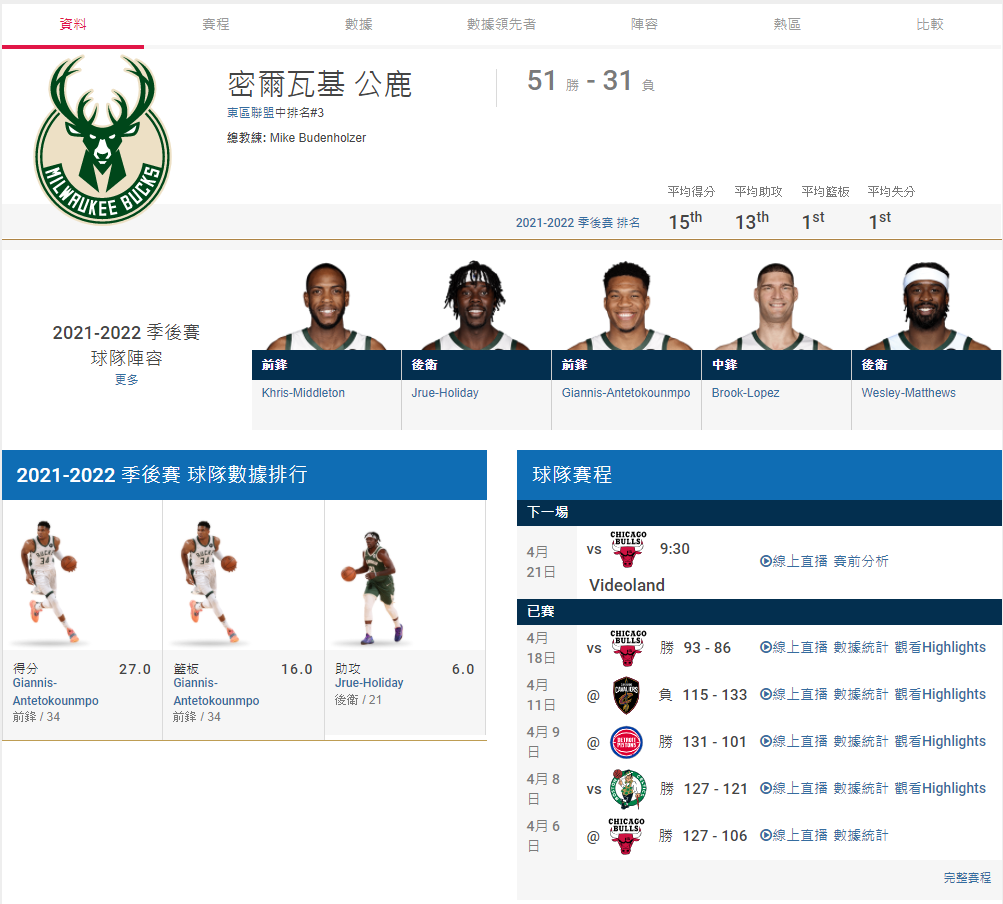Open 線上直播 for the 127 - 121 game
Viewport: 1003px width, 904px height.
coord(794,788)
